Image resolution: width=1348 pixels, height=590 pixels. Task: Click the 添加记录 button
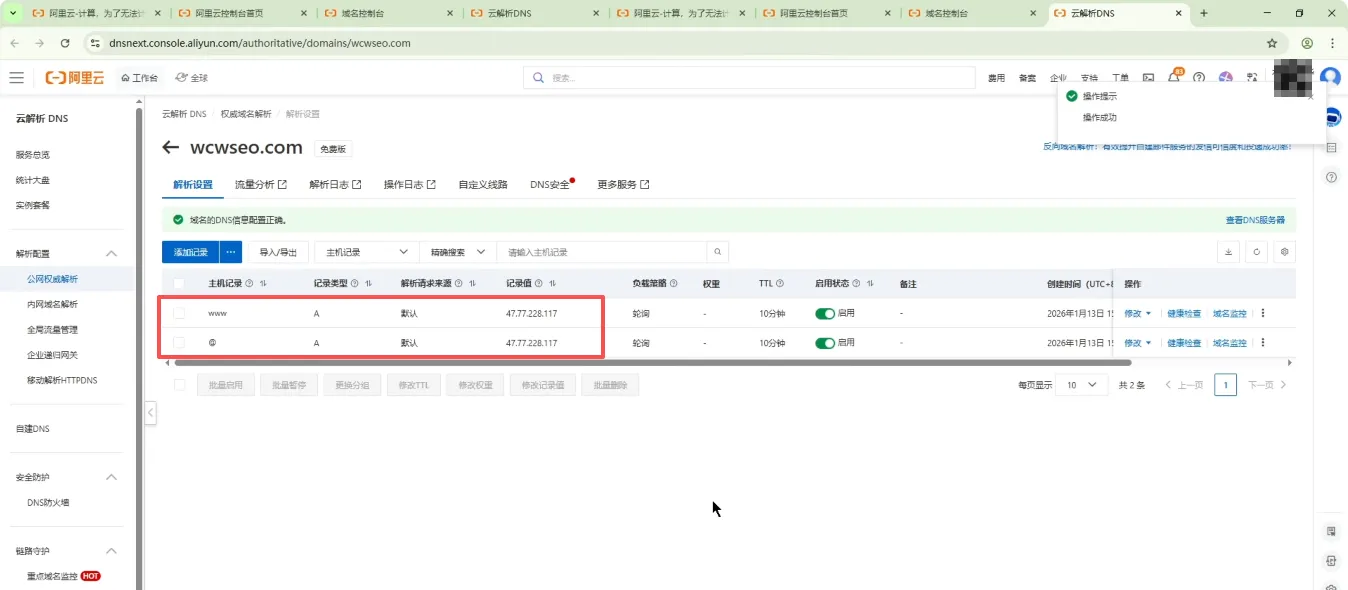pyautogui.click(x=190, y=252)
